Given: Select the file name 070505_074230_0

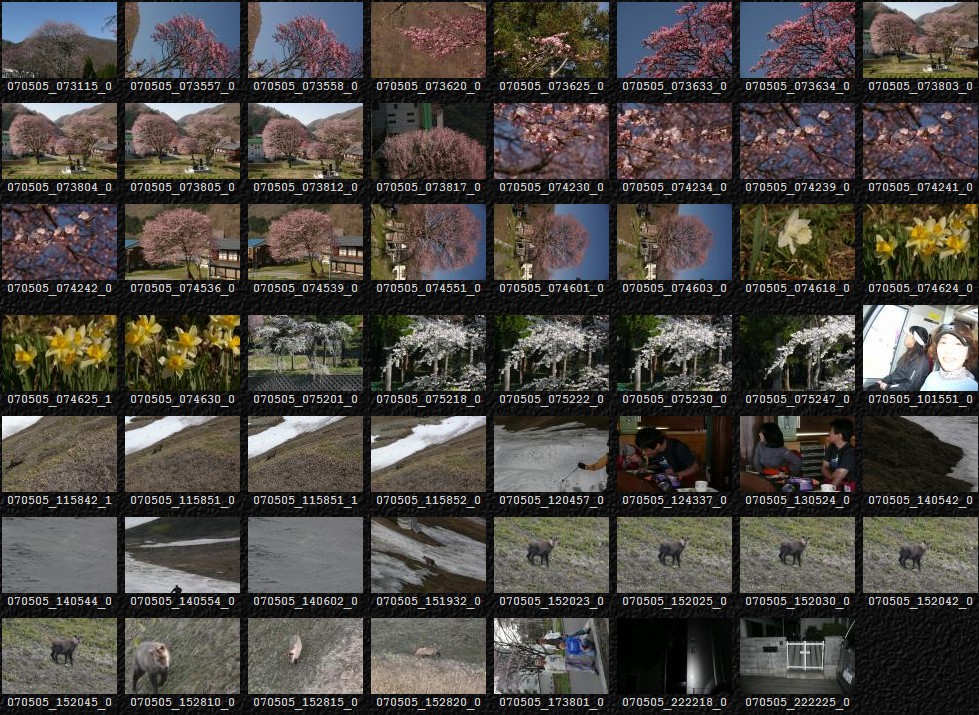Looking at the screenshot, I should coord(551,187).
